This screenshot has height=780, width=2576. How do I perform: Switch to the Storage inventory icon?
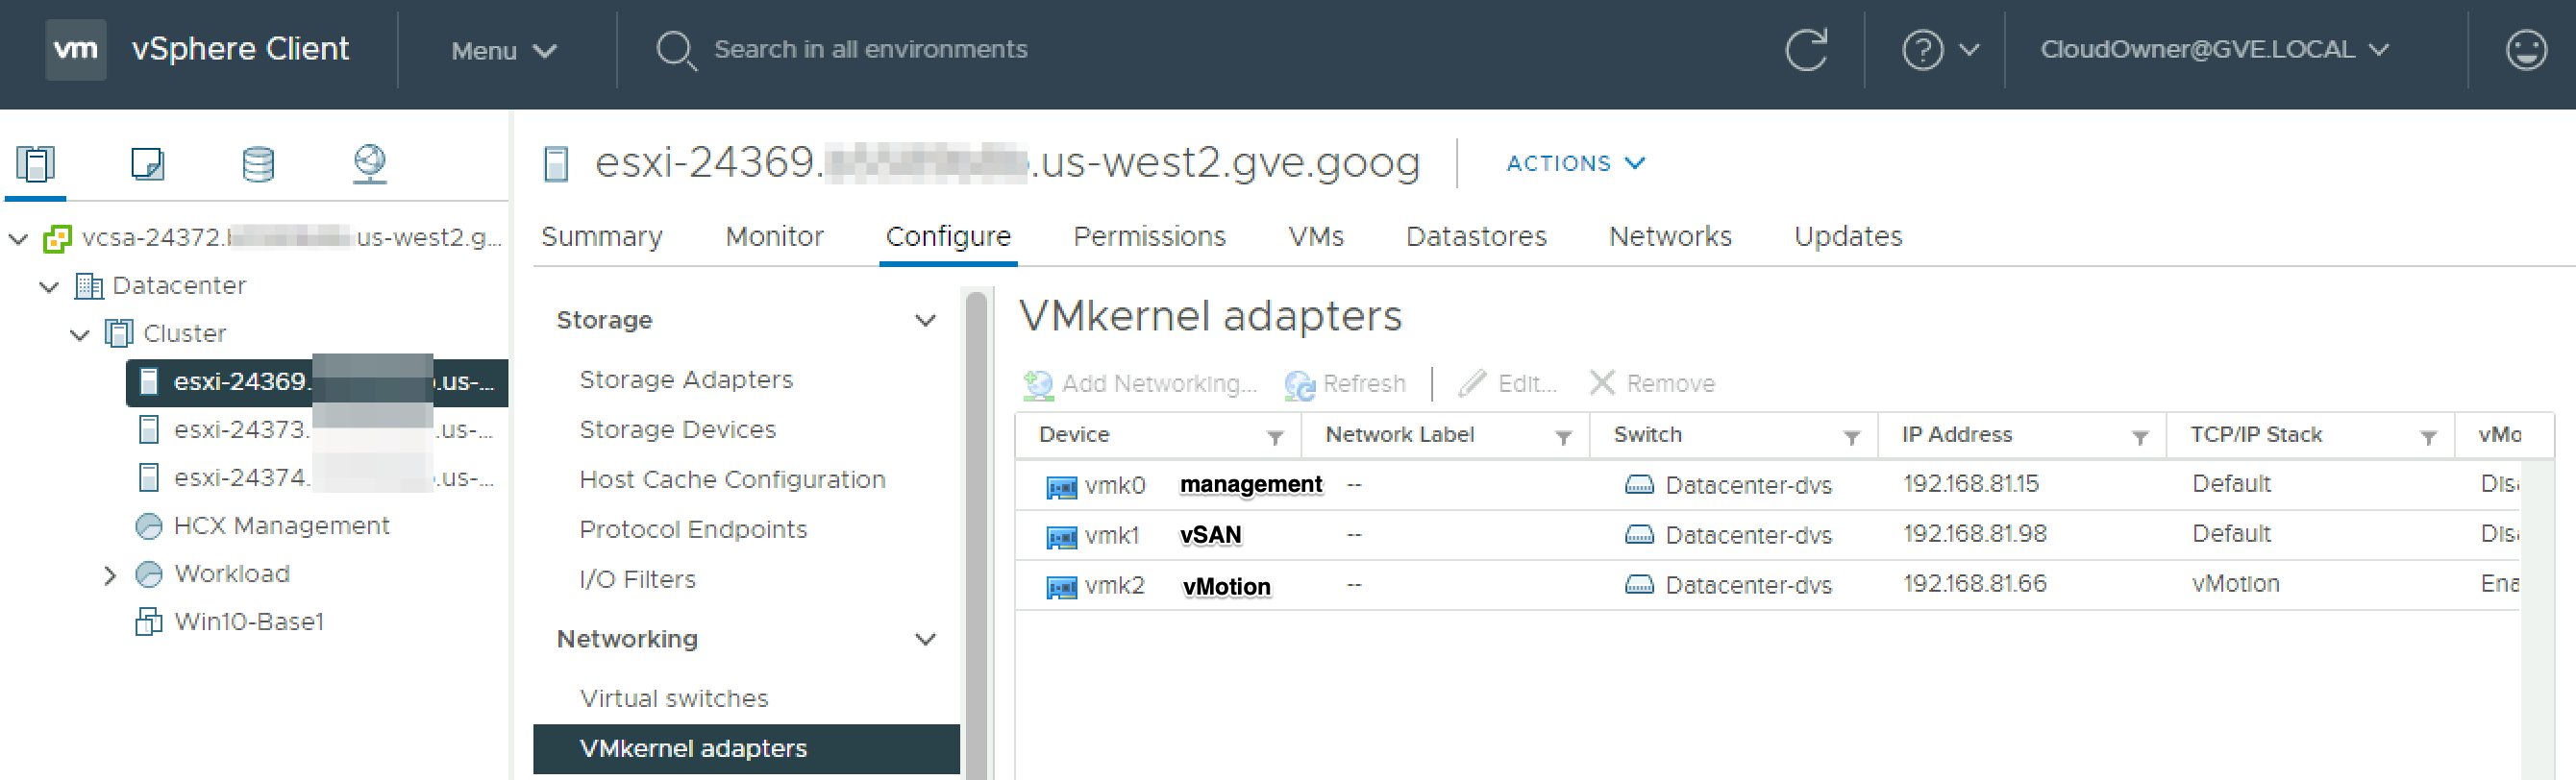click(258, 164)
